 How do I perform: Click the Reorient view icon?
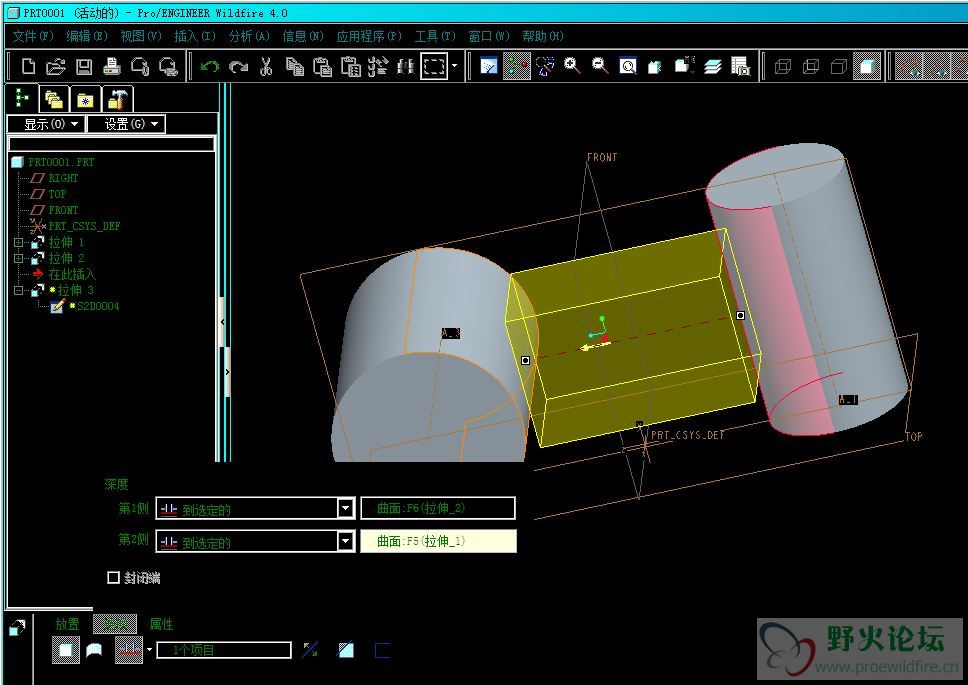click(x=655, y=66)
